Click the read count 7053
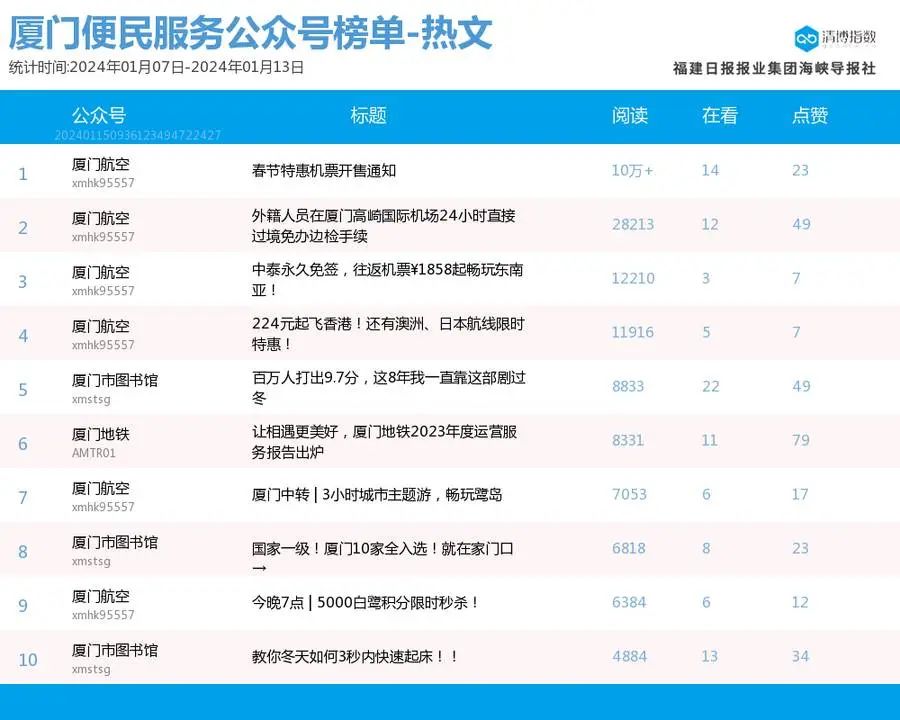 (629, 494)
